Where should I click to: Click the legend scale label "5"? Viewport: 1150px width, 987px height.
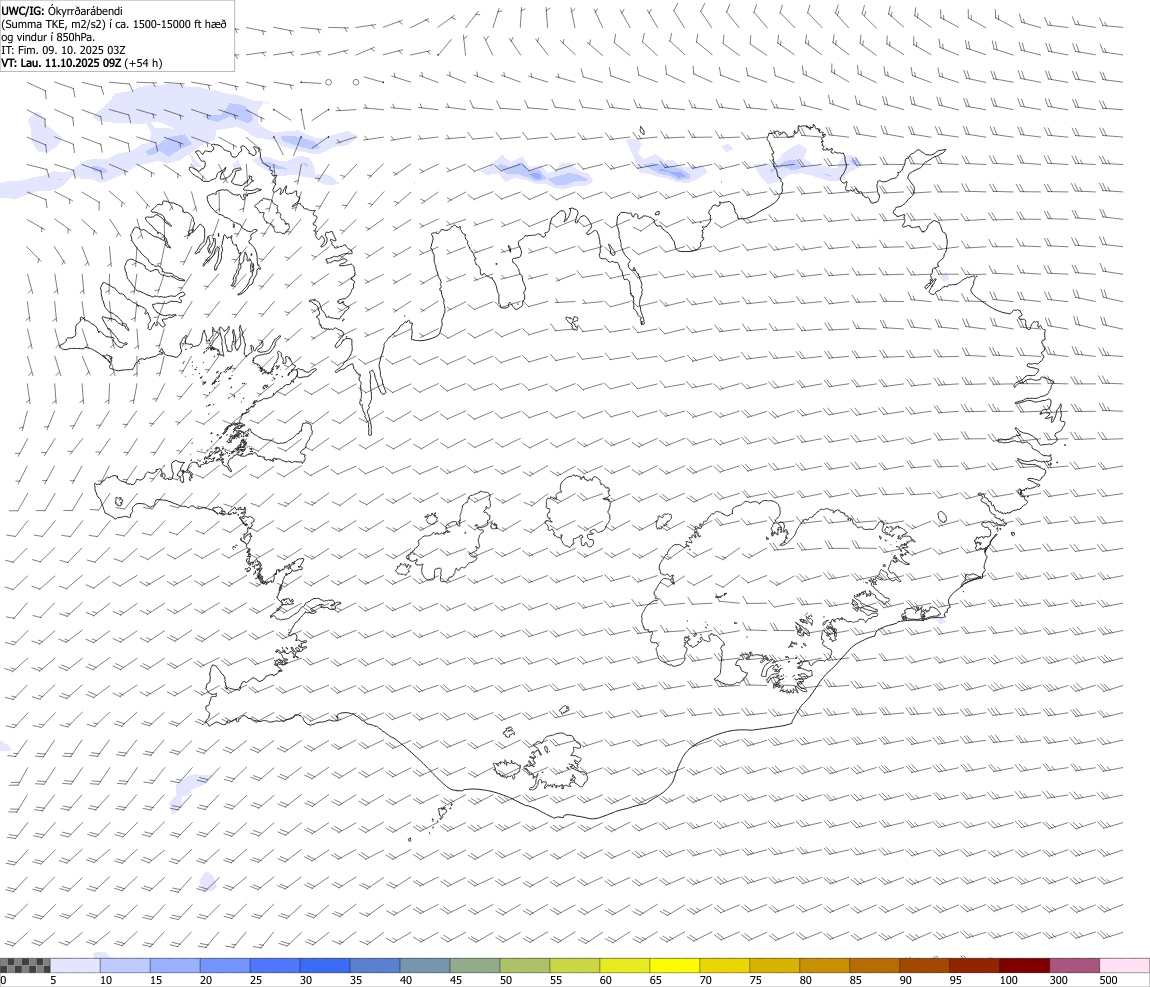[53, 980]
